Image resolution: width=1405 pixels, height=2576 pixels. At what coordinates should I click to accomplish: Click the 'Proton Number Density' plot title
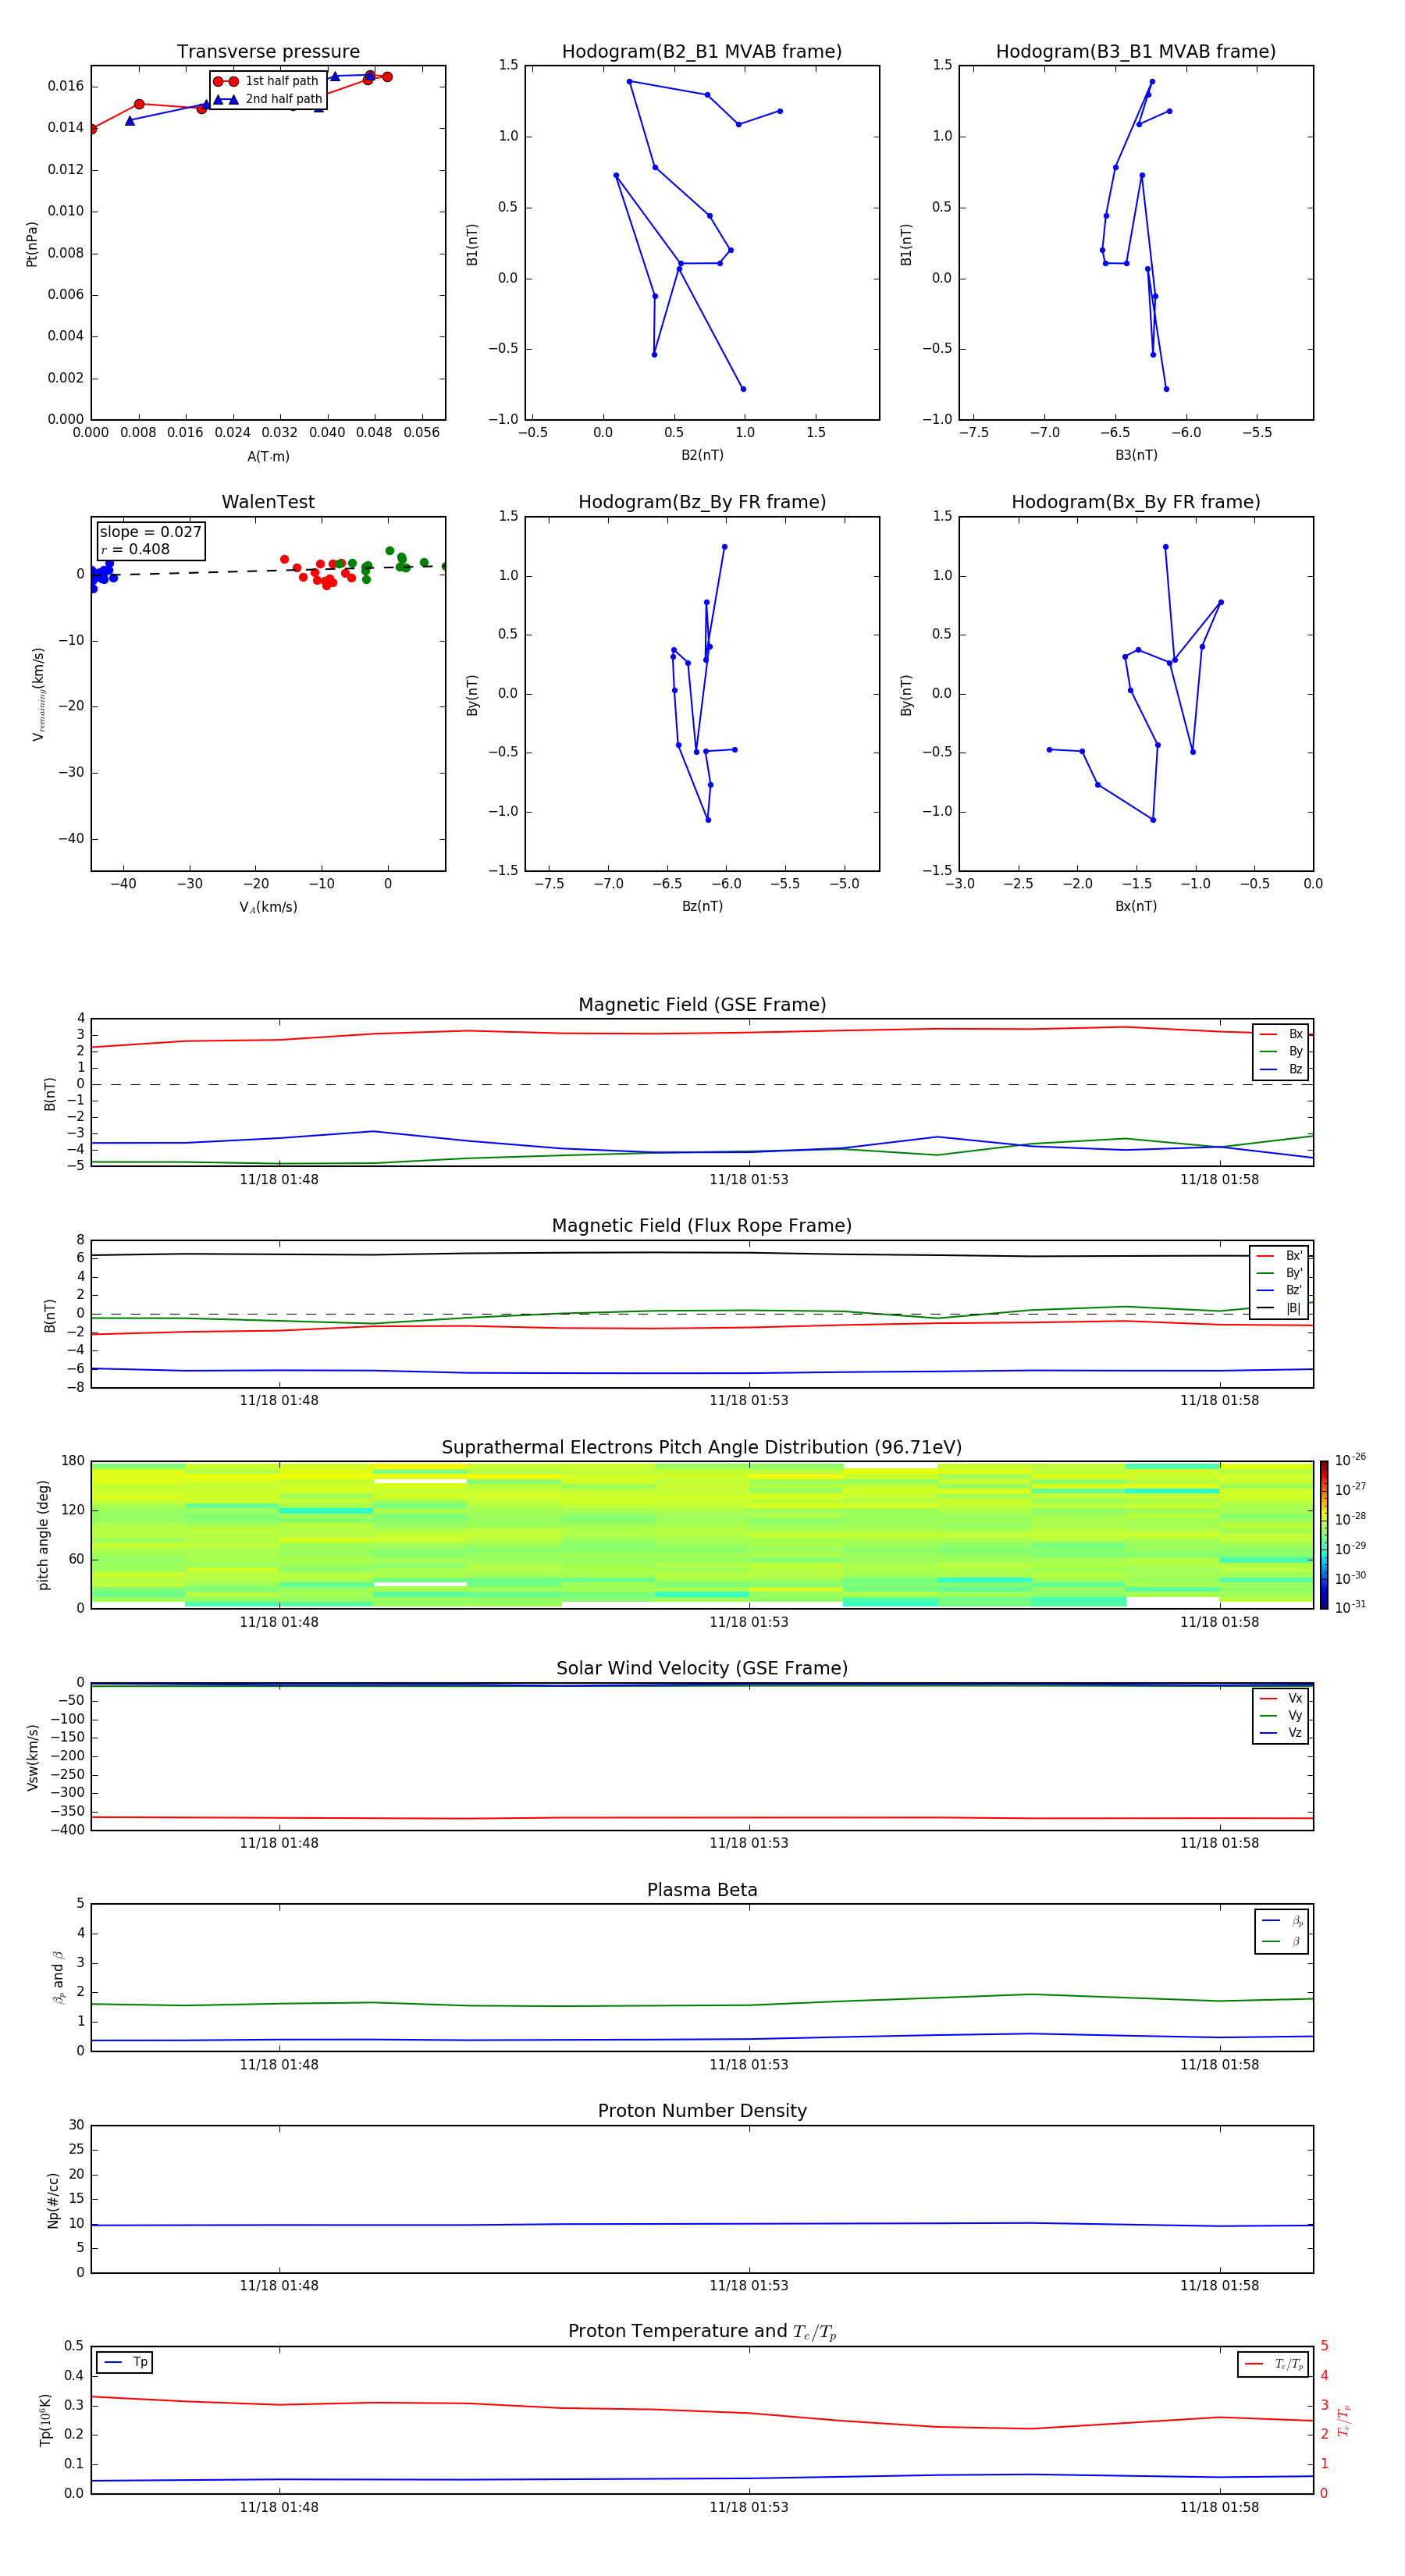[702, 2111]
